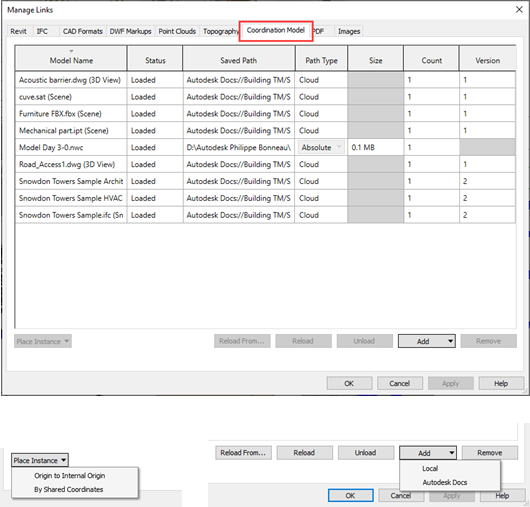This screenshot has width=530, height=507.
Task: Open the Add dropdown in the dialog
Action: [427, 341]
